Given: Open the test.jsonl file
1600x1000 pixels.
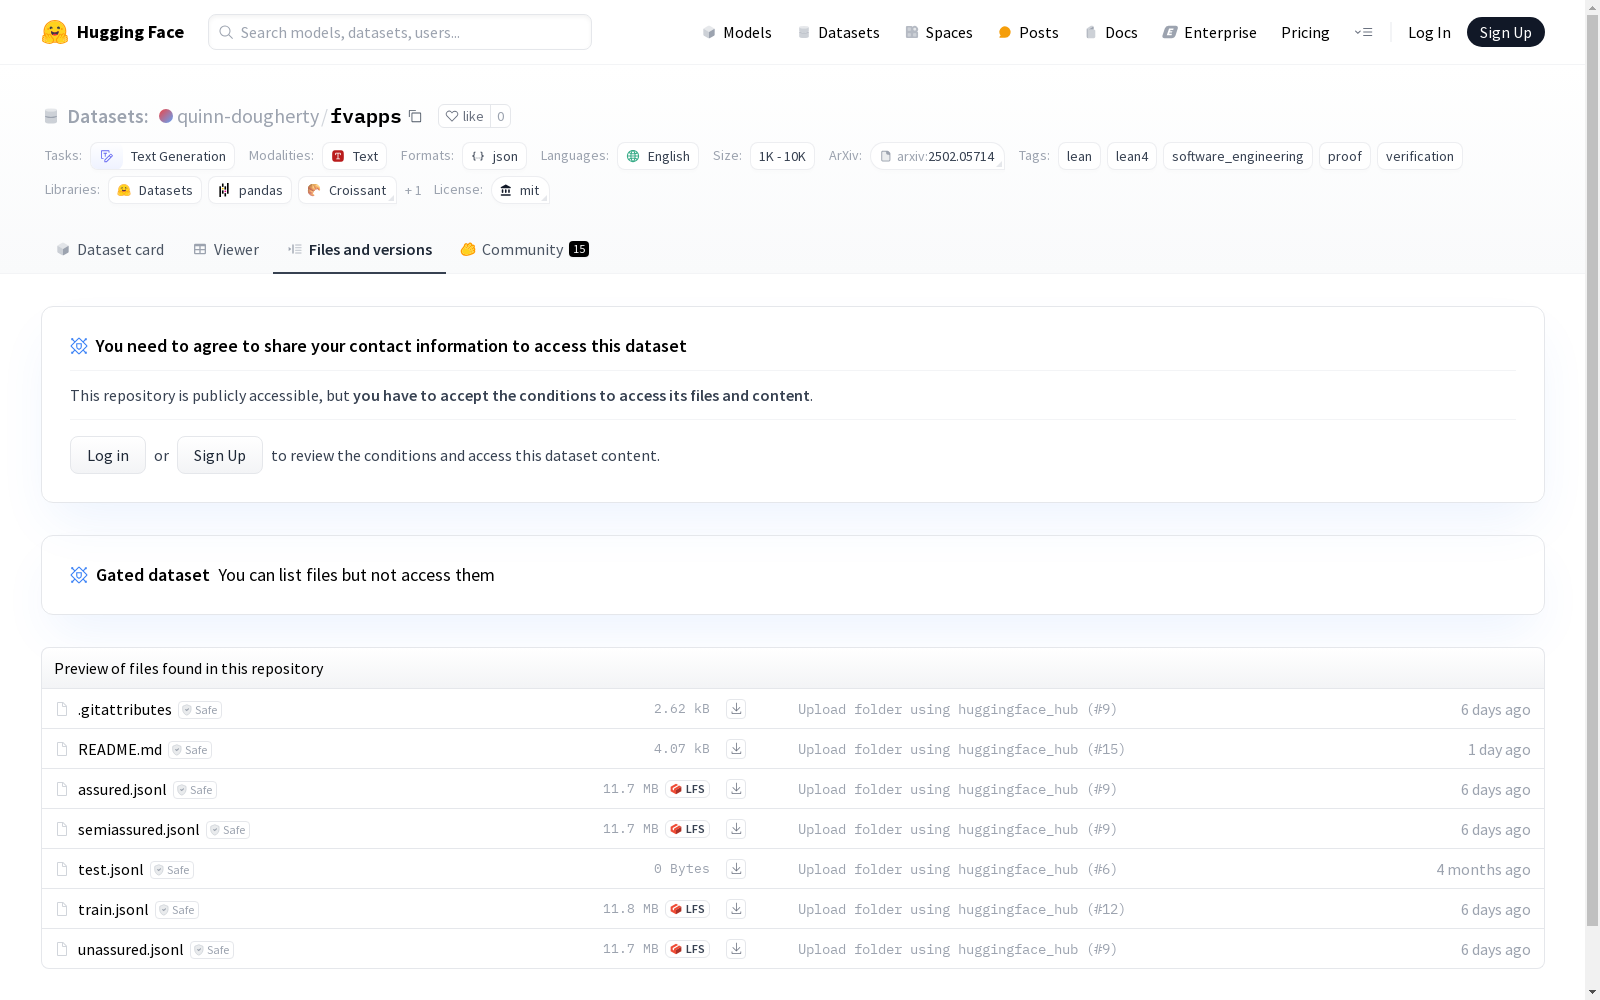Looking at the screenshot, I should pyautogui.click(x=111, y=869).
